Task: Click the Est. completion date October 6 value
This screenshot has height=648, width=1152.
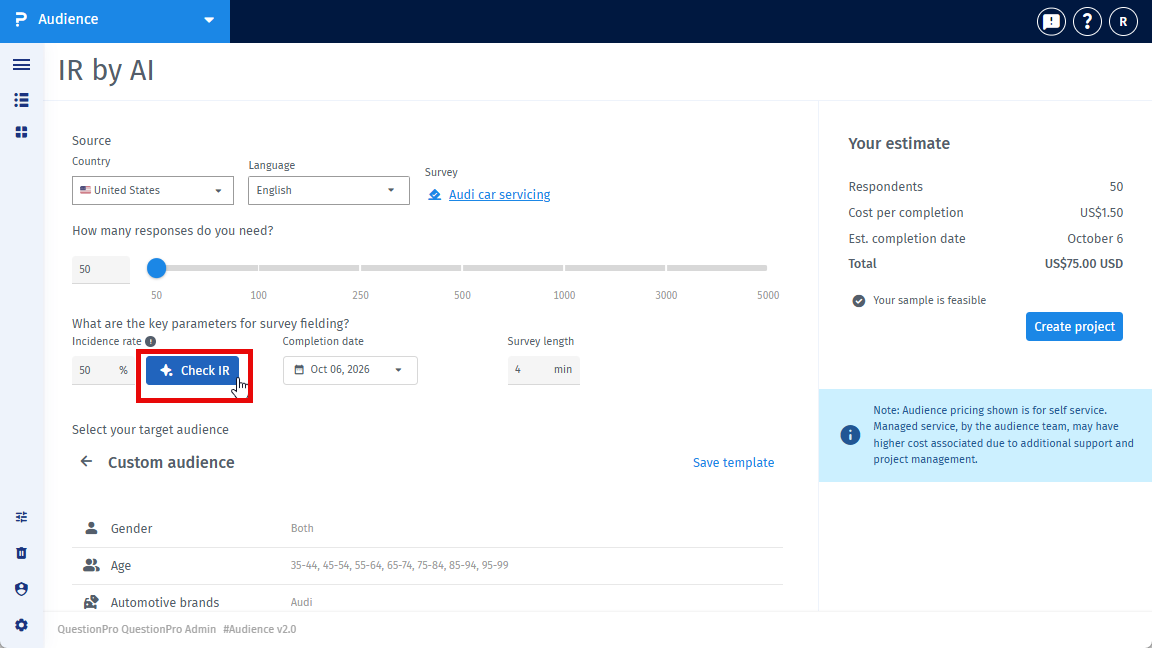Action: coord(1095,239)
